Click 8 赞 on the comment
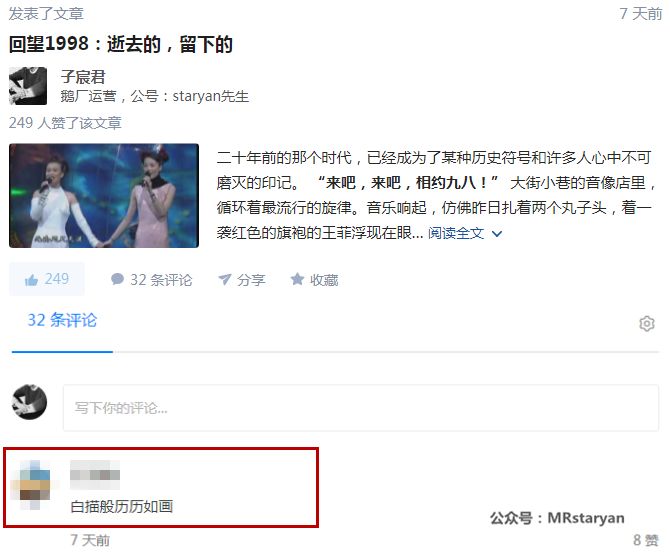The image size is (670, 559). 647,540
